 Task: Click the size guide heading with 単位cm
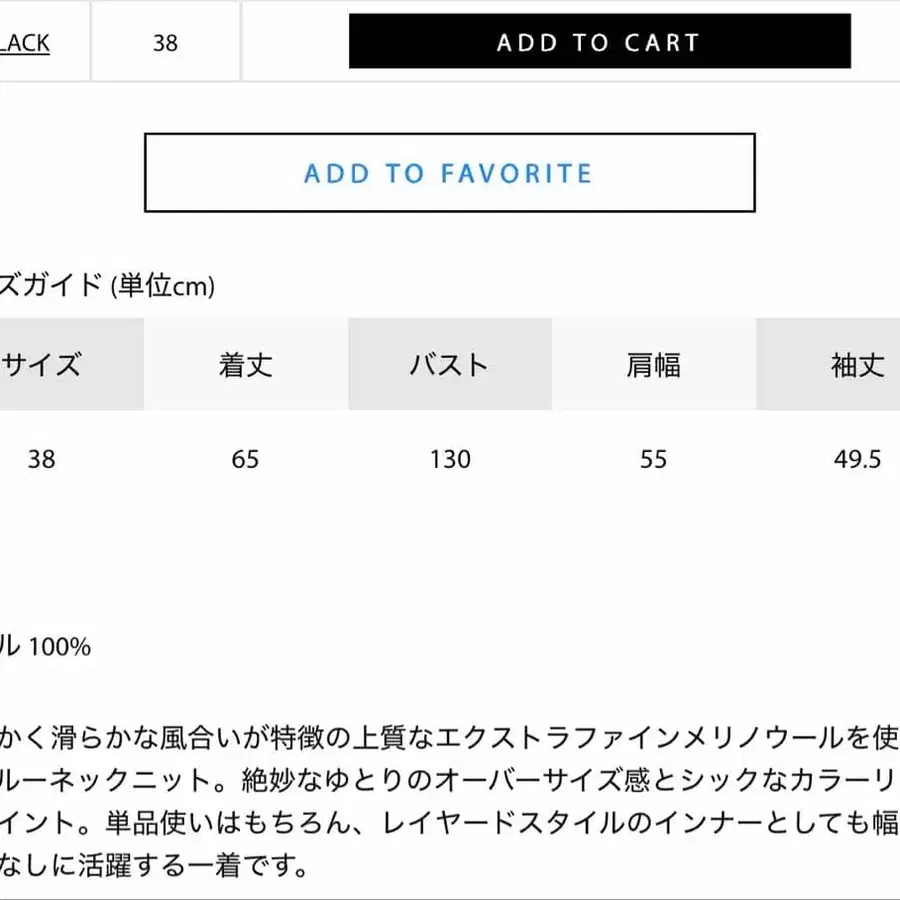107,286
